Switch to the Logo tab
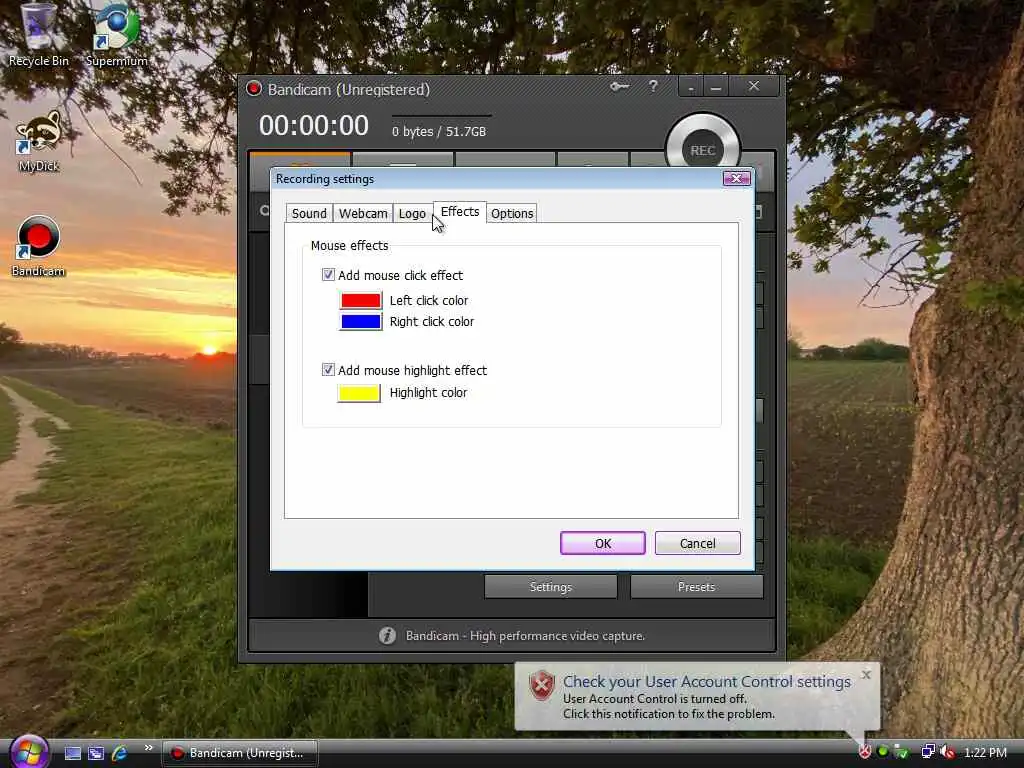1024x768 pixels. point(412,214)
